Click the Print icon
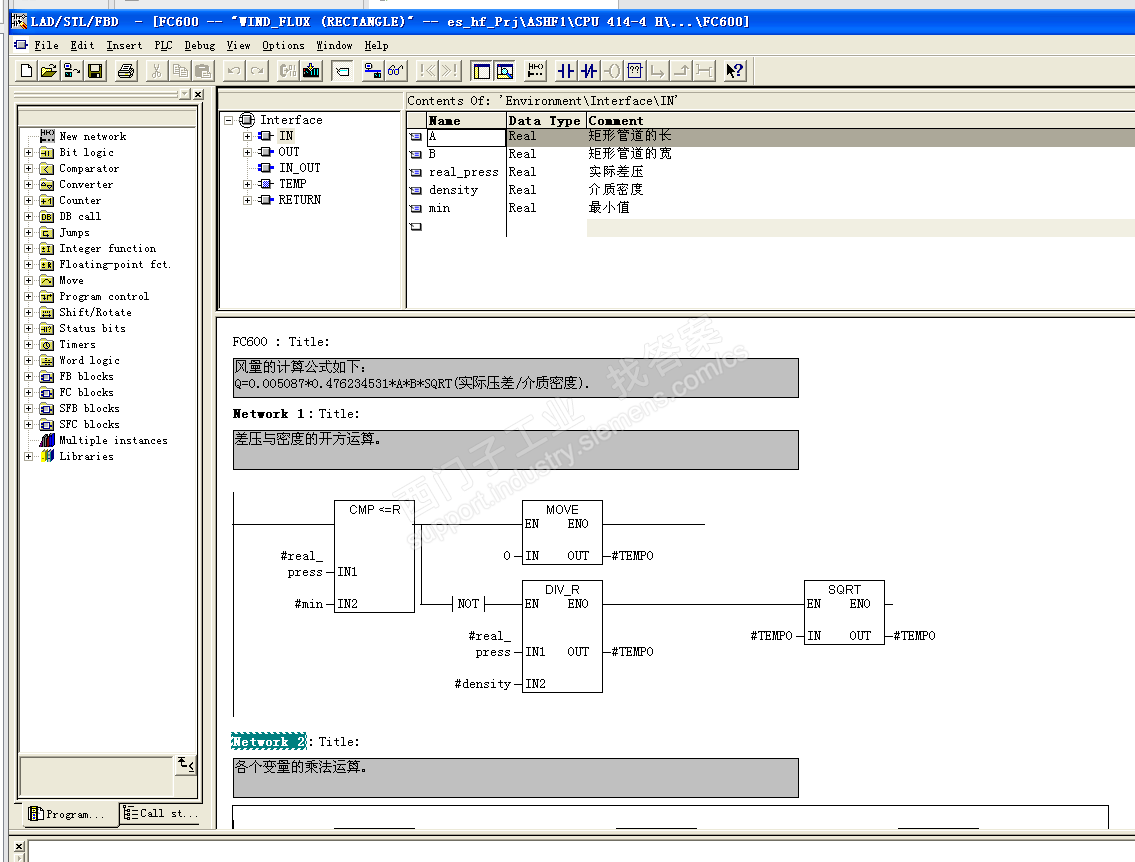The height and width of the screenshot is (862, 1135). point(125,71)
